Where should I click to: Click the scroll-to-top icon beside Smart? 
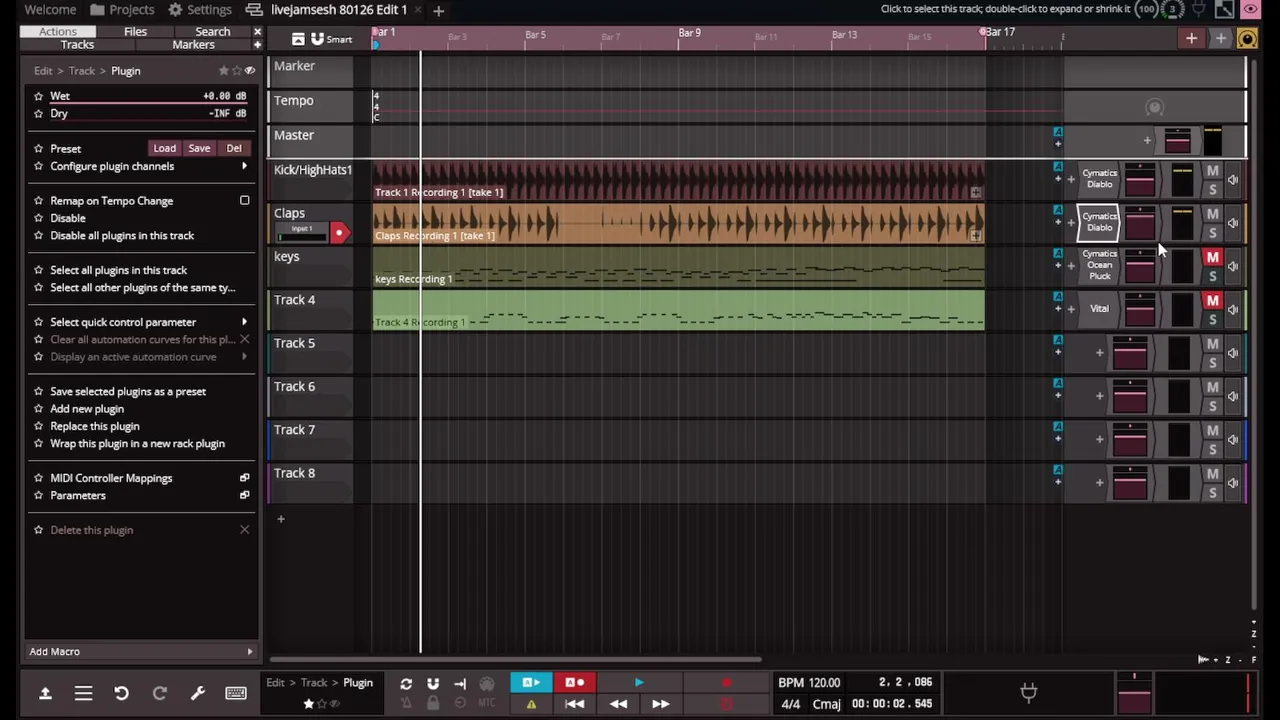298,39
